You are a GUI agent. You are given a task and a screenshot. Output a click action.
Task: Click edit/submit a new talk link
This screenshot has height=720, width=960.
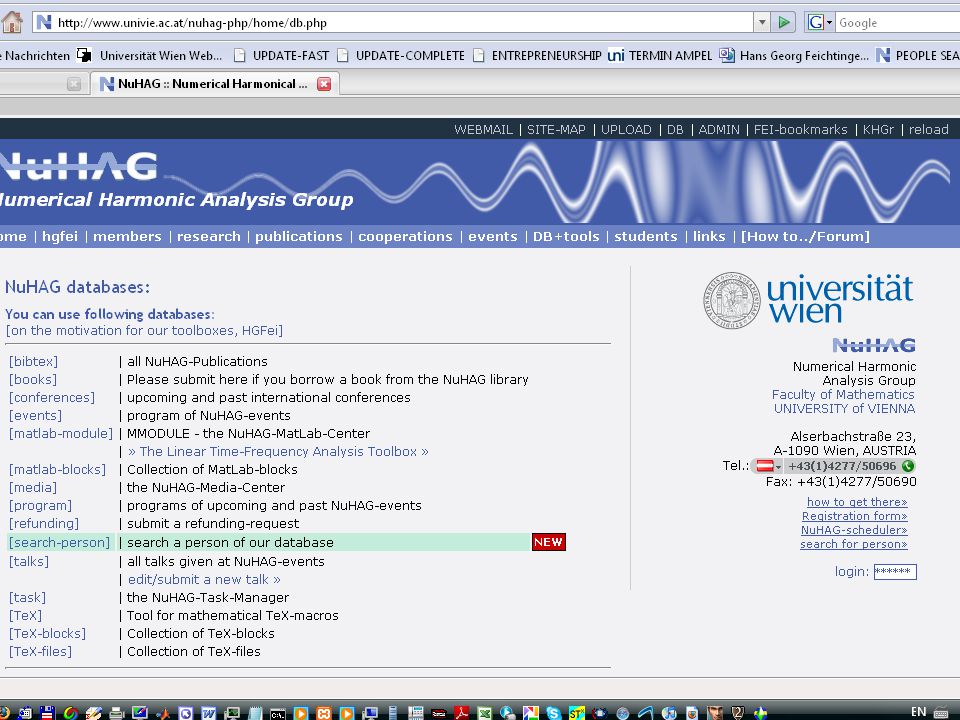[x=204, y=579]
